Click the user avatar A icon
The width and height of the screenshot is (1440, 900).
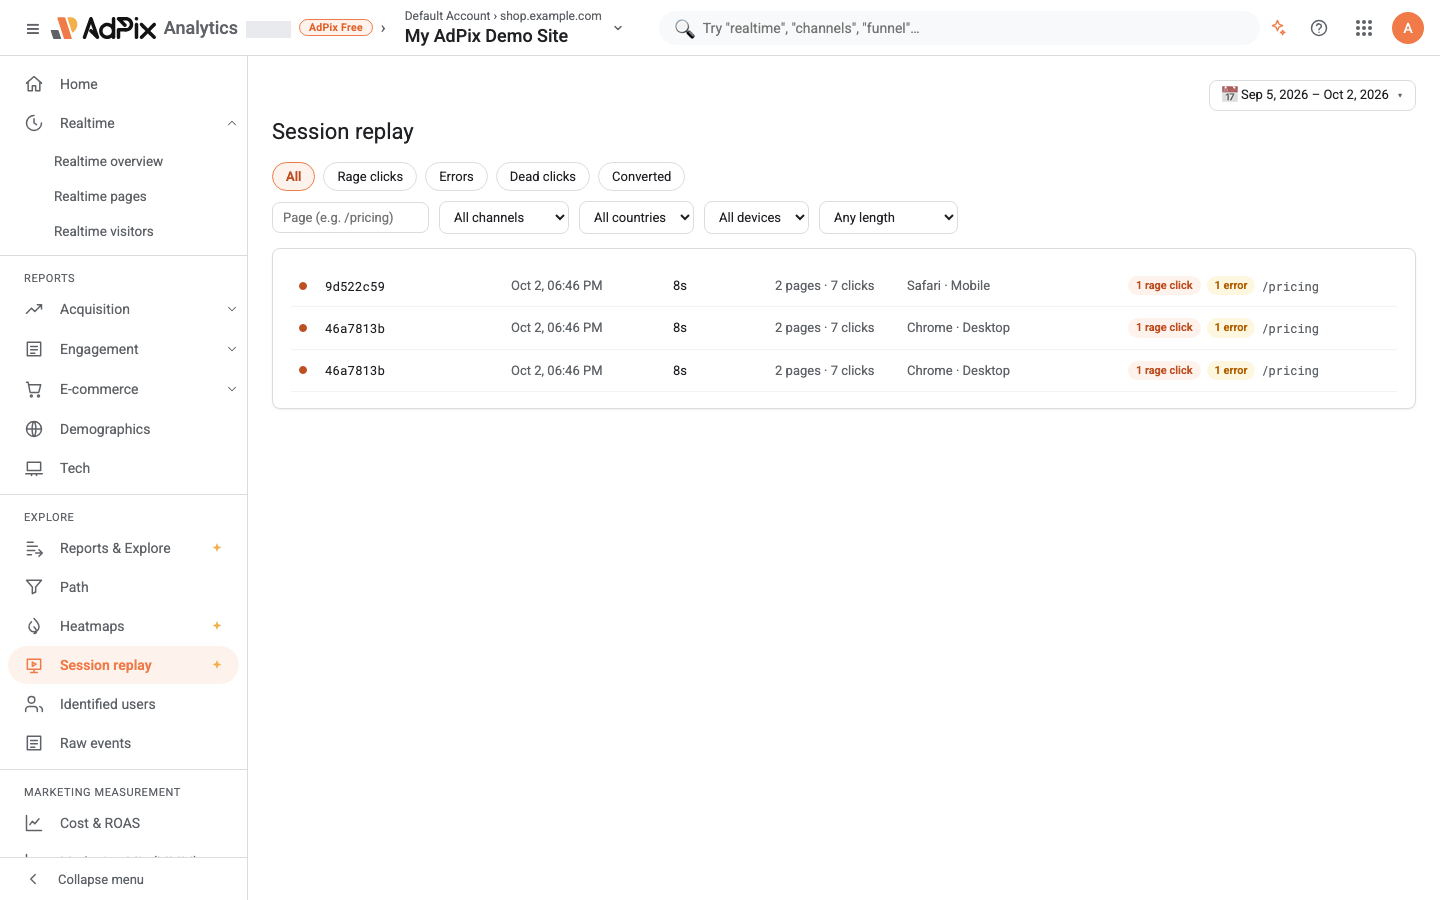1408,28
